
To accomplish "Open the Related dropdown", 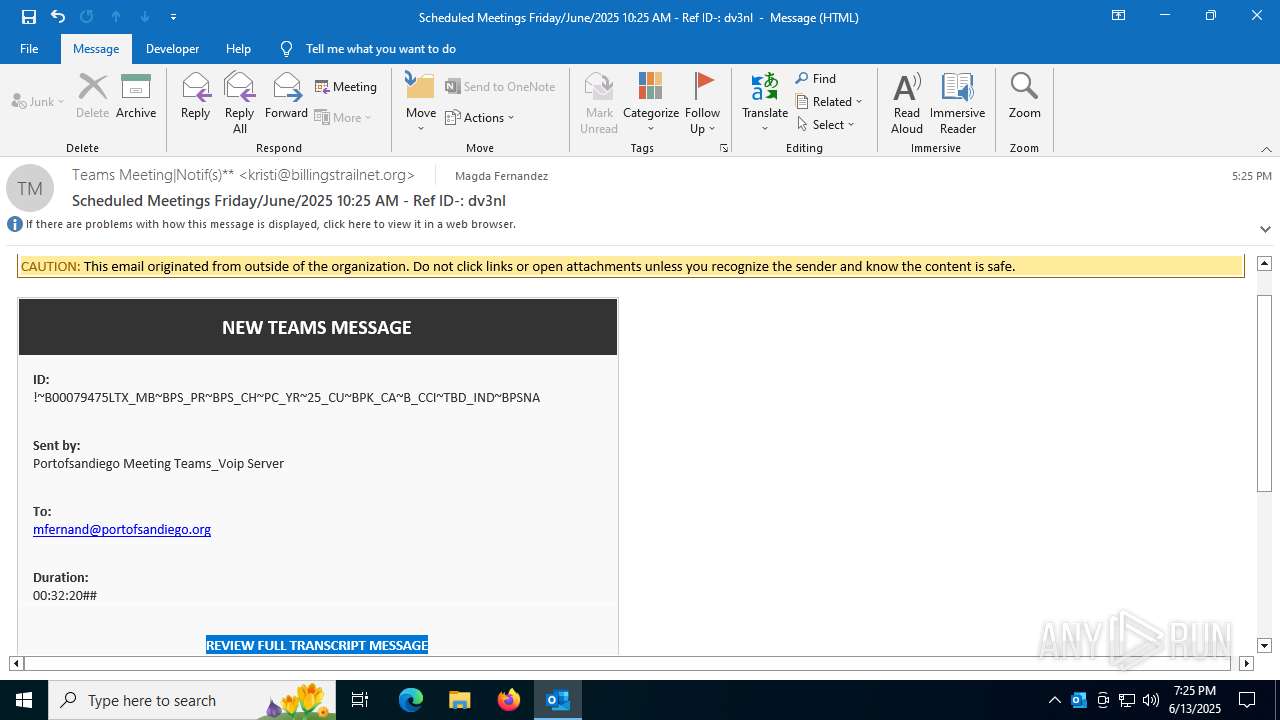I will point(829,101).
